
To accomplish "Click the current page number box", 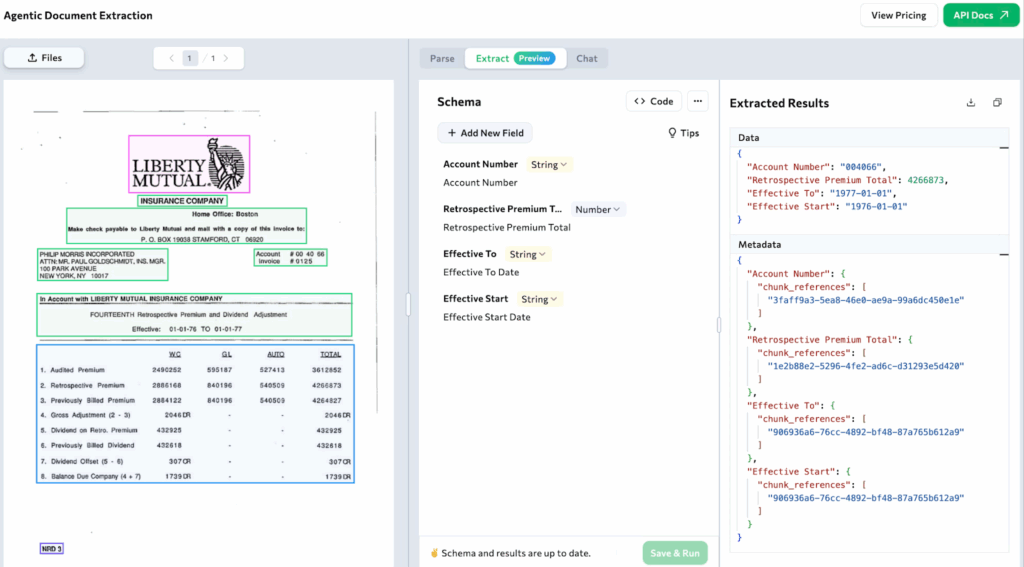I will click(x=189, y=58).
